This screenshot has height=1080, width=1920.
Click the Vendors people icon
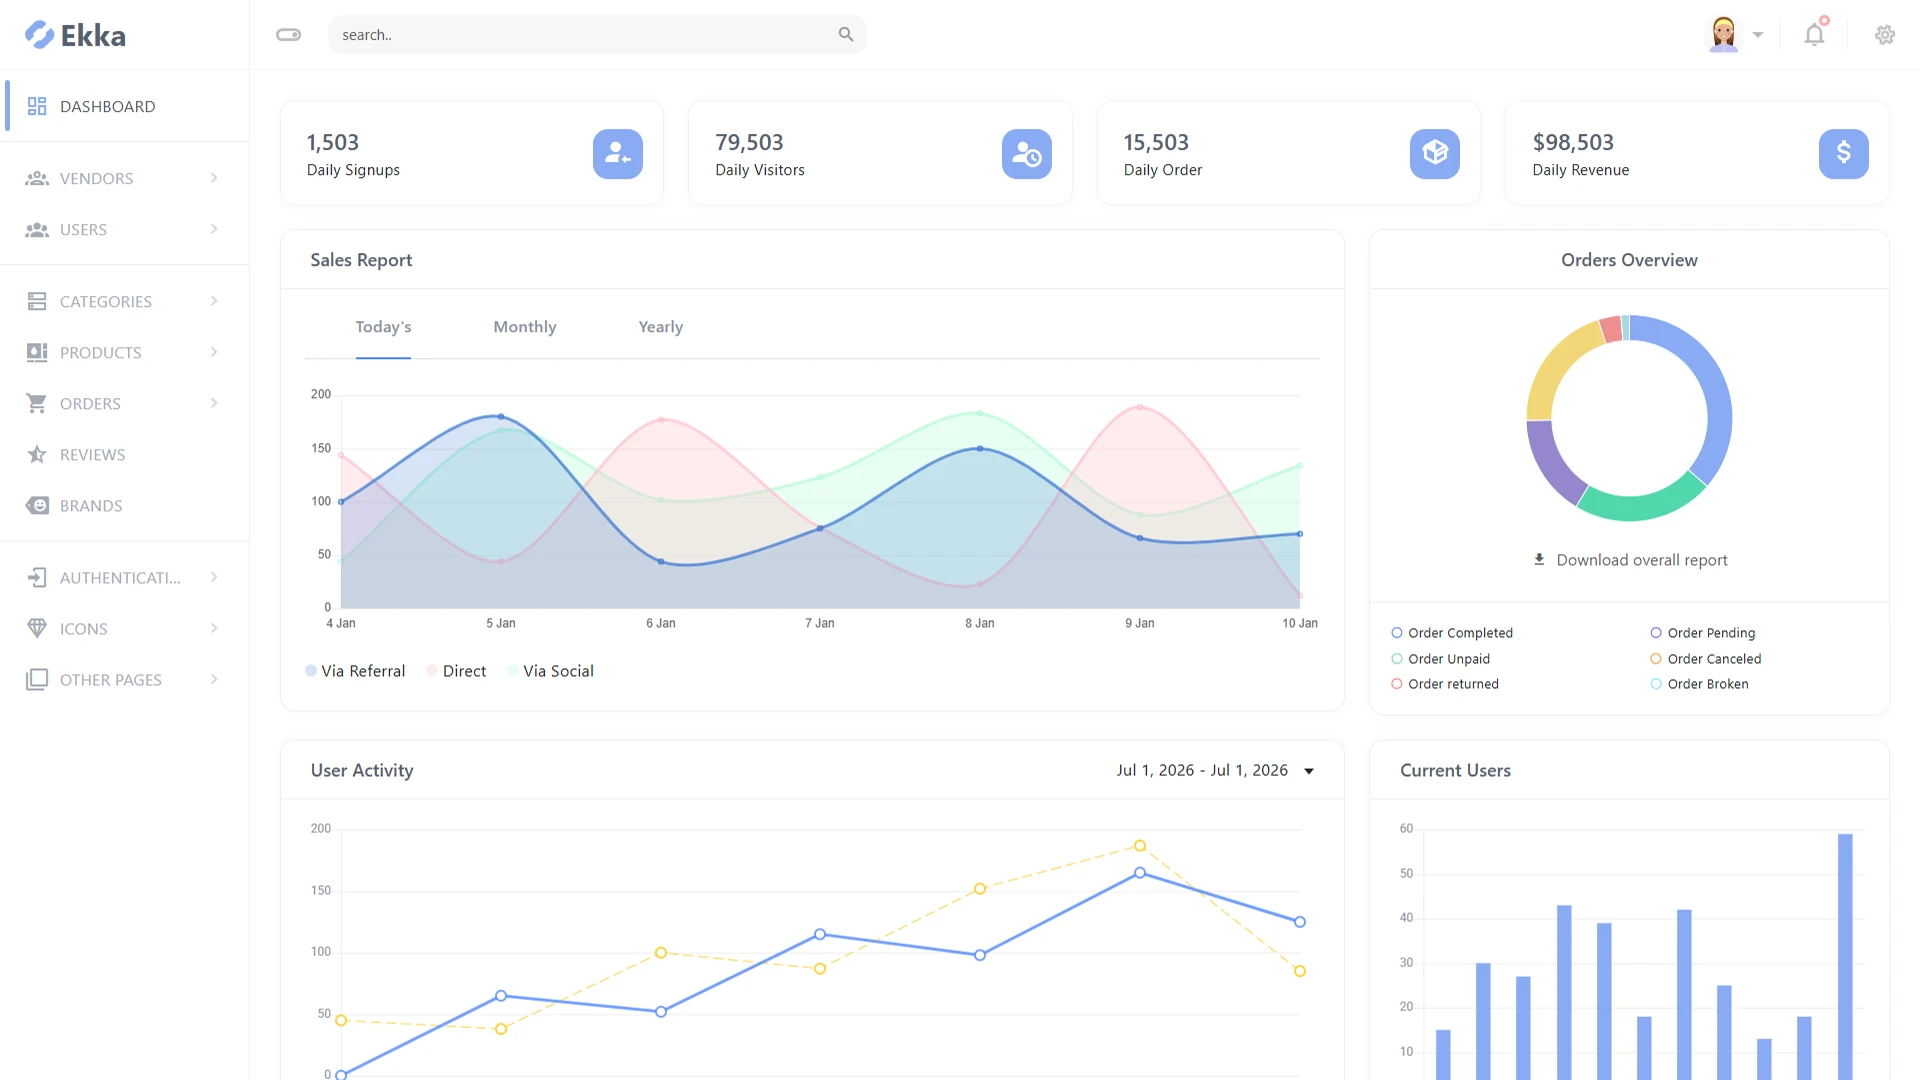[37, 178]
